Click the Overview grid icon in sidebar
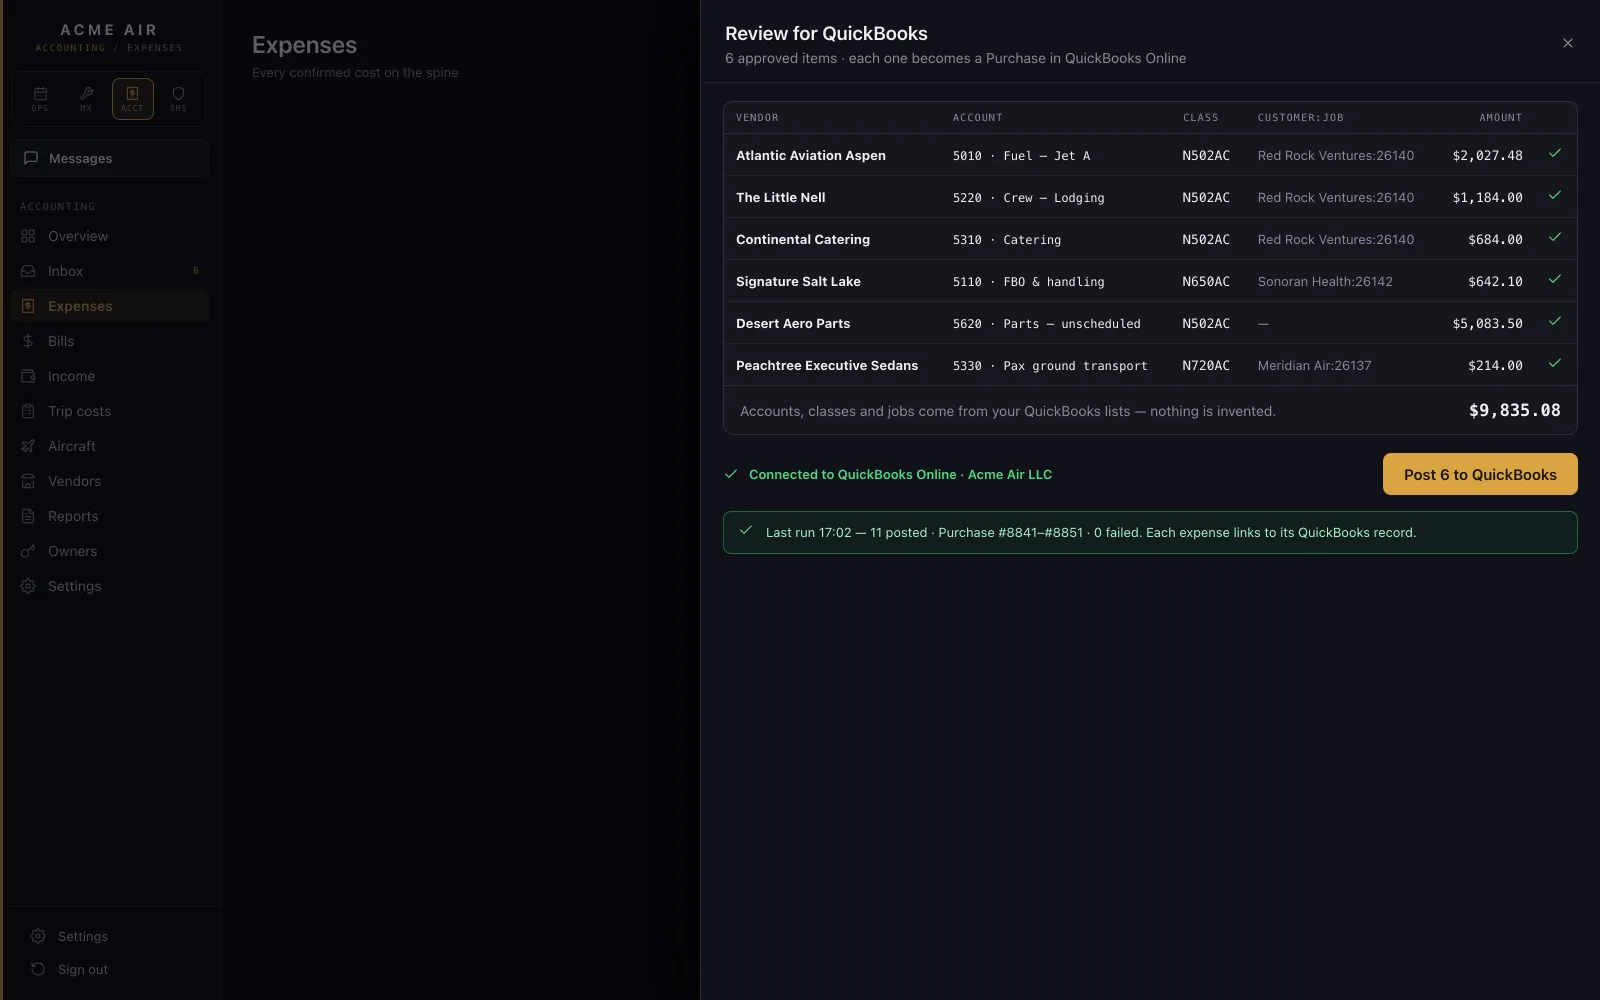Image resolution: width=1600 pixels, height=1000 pixels. click(x=28, y=236)
